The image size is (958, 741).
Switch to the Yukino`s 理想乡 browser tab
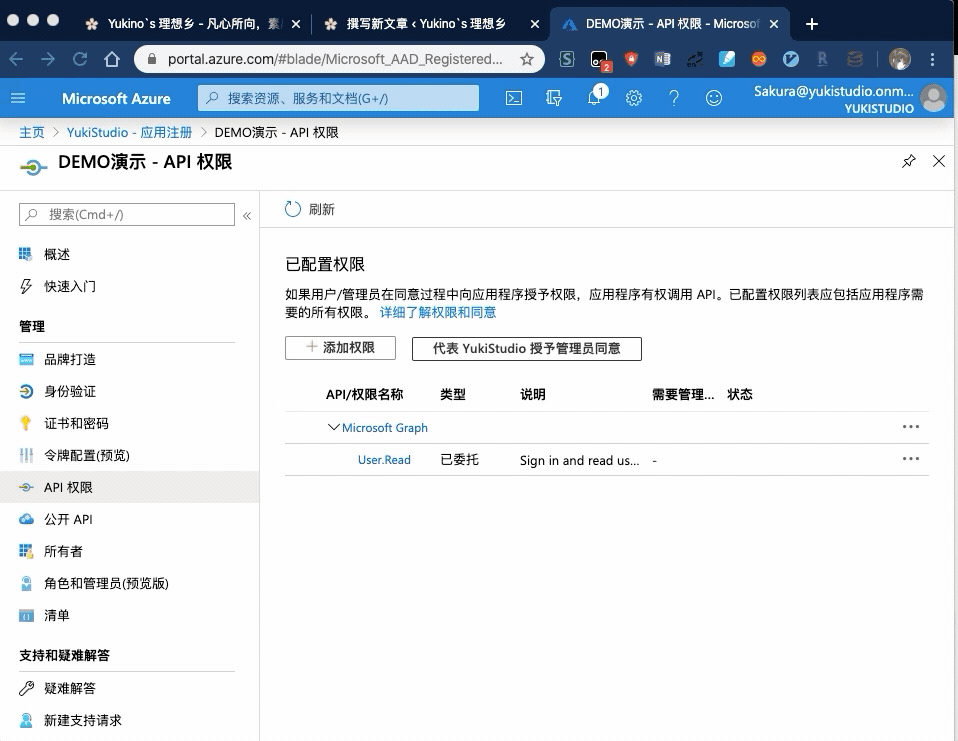click(194, 24)
